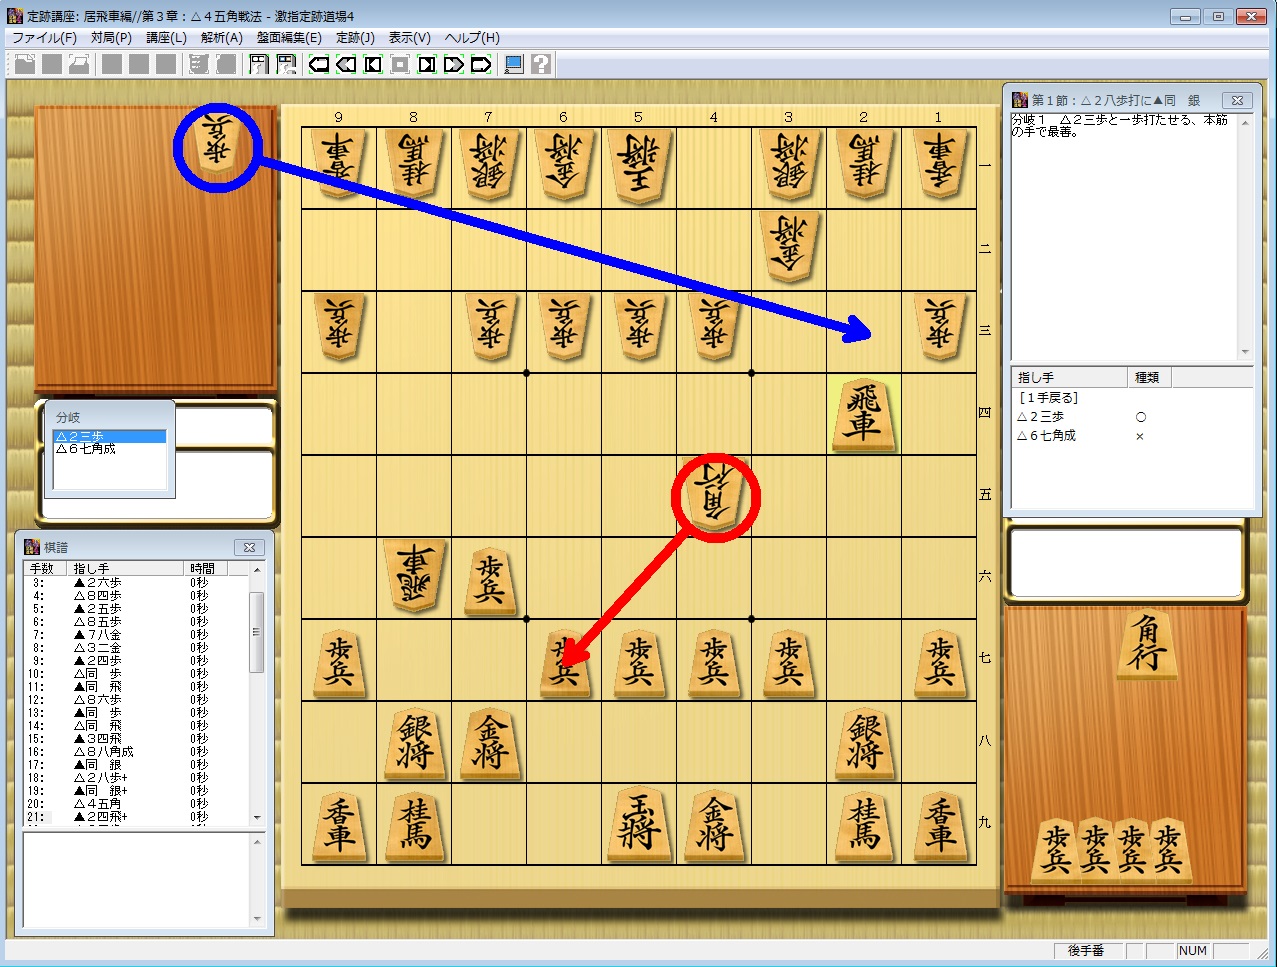1277x967 pixels.
Task: Click the 種類 column header
Action: 1147,378
